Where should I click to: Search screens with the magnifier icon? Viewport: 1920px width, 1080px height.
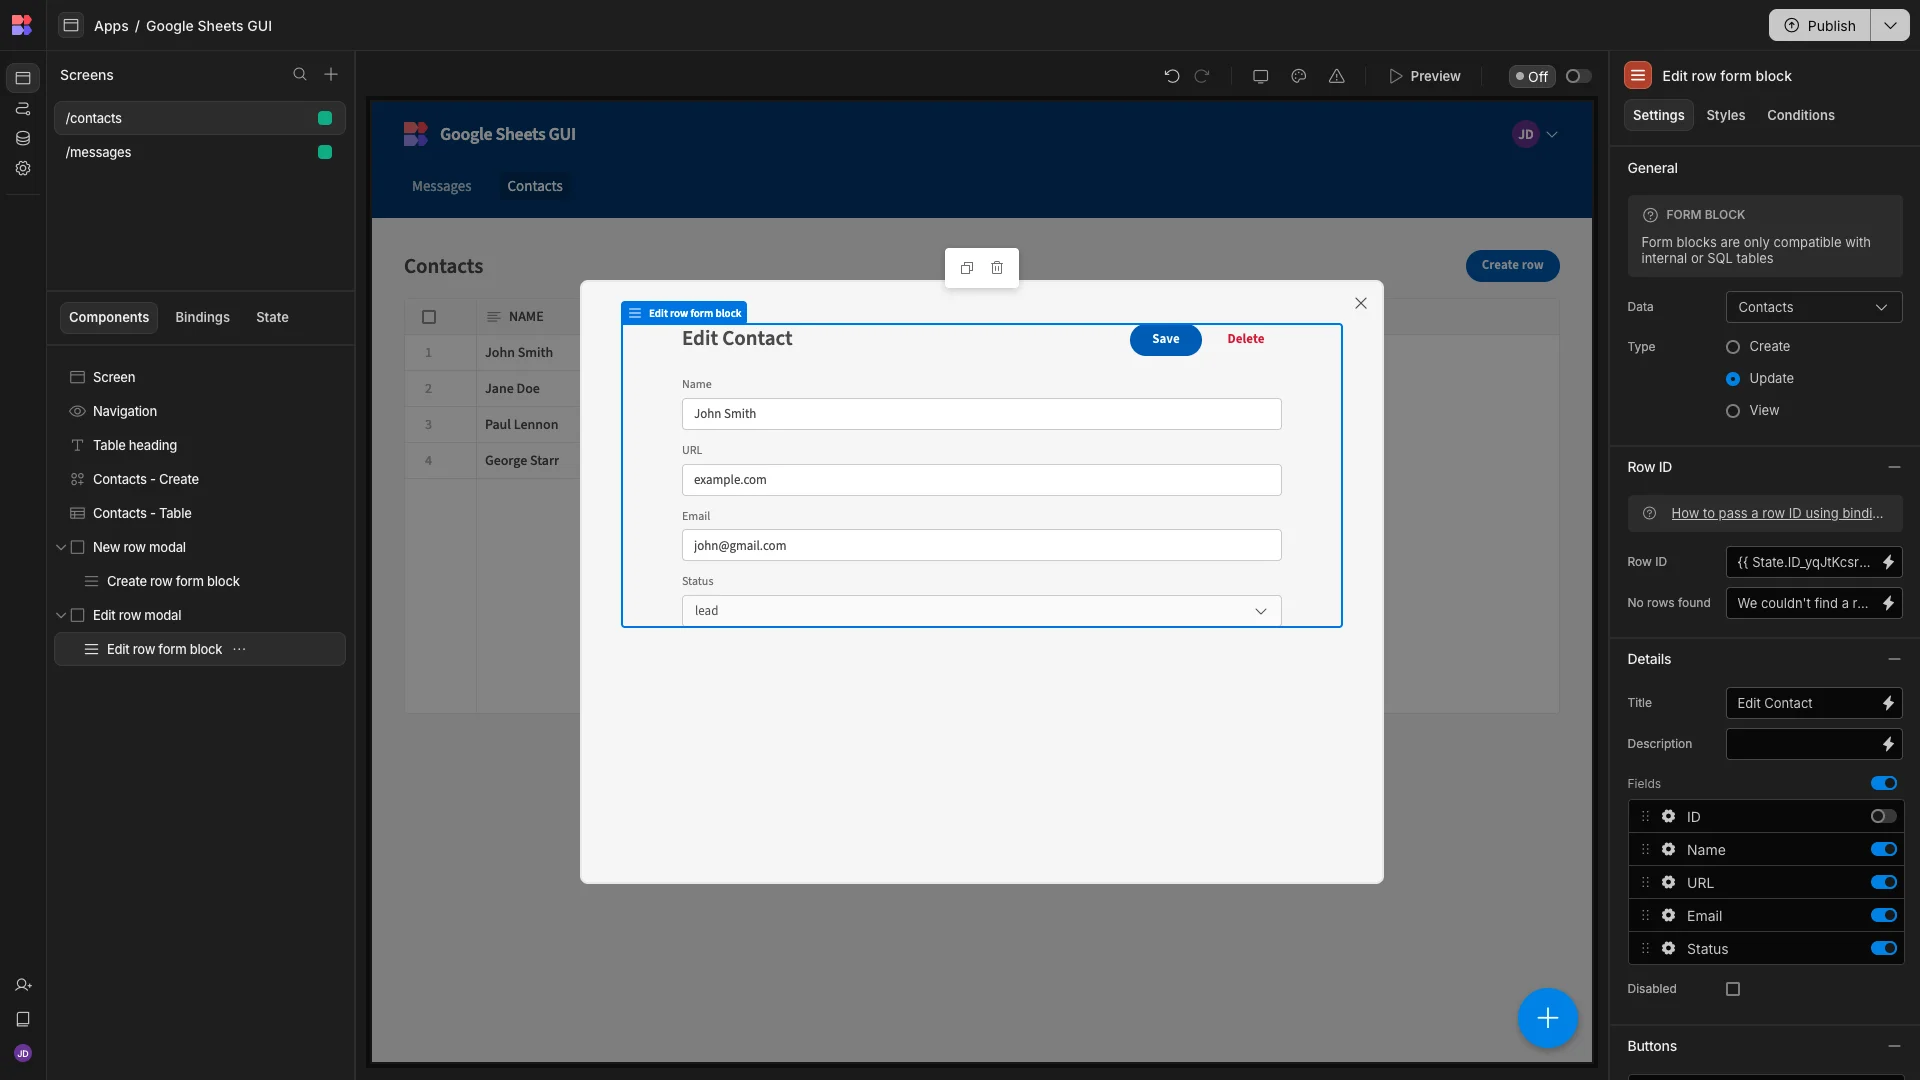pos(300,75)
